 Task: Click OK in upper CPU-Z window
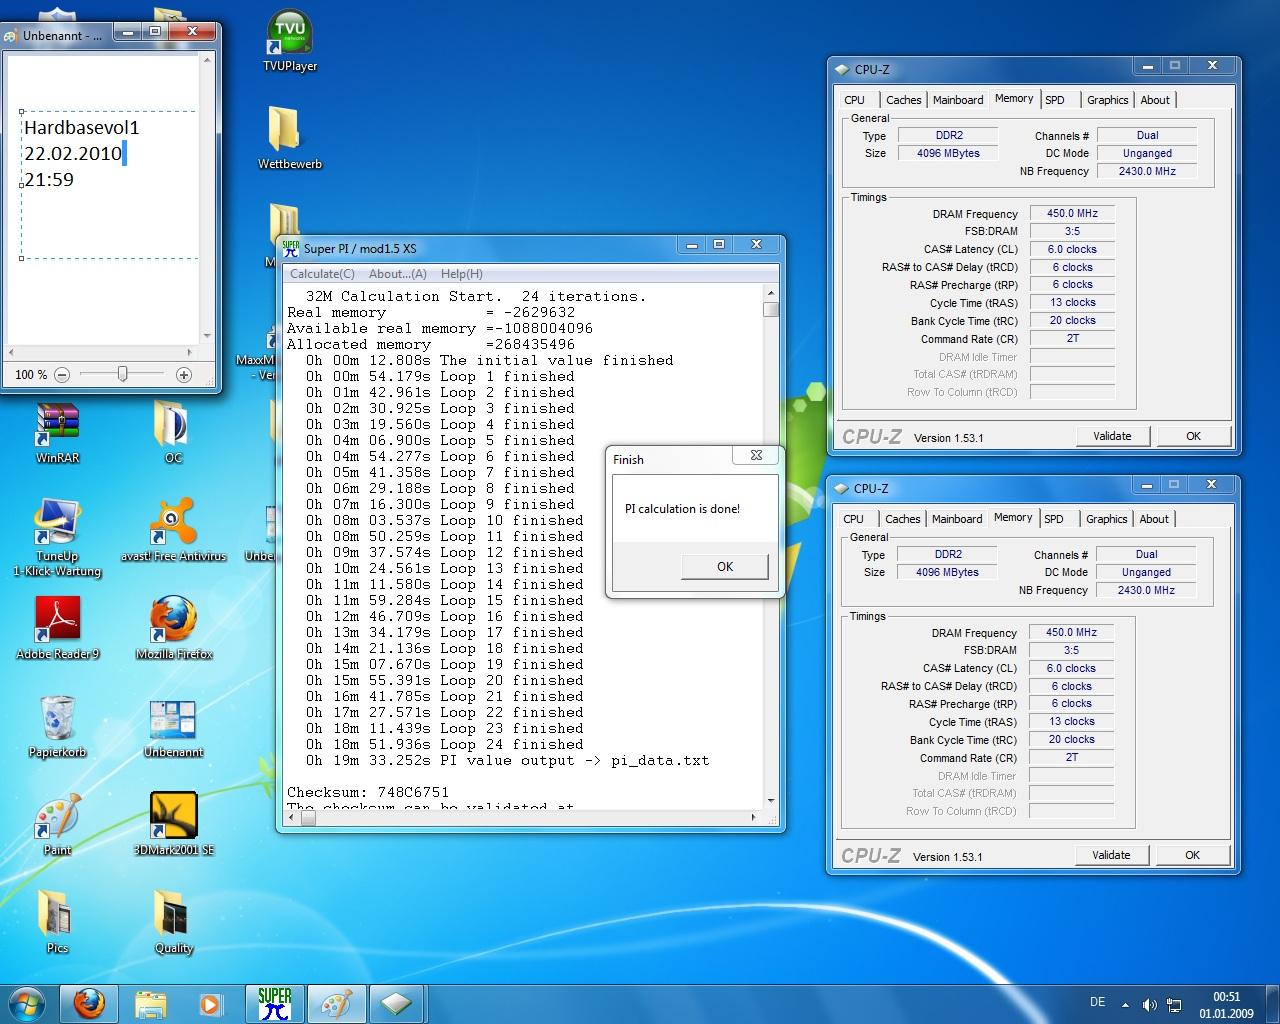point(1193,436)
